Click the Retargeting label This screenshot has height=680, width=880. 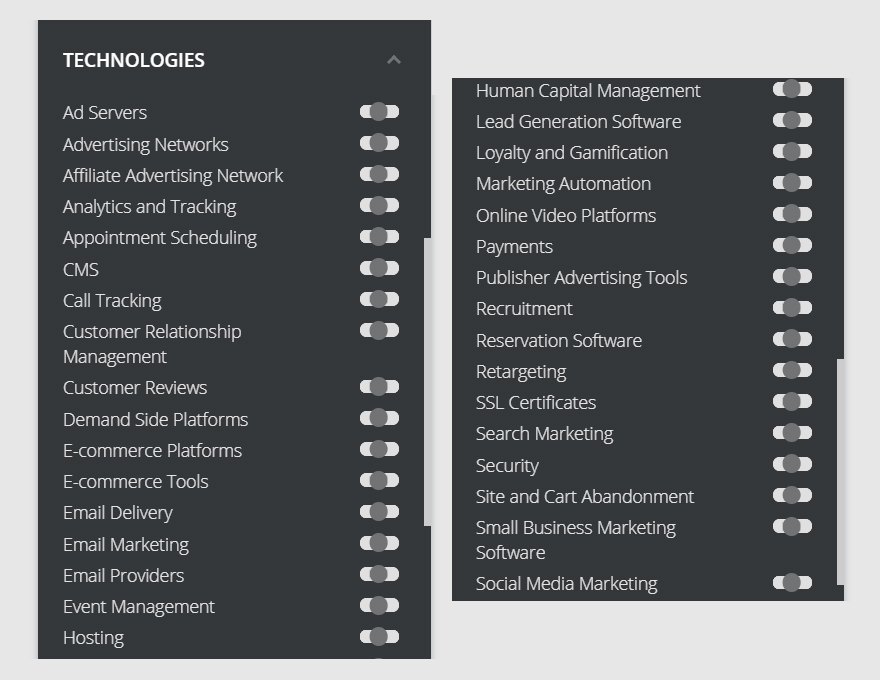point(521,372)
